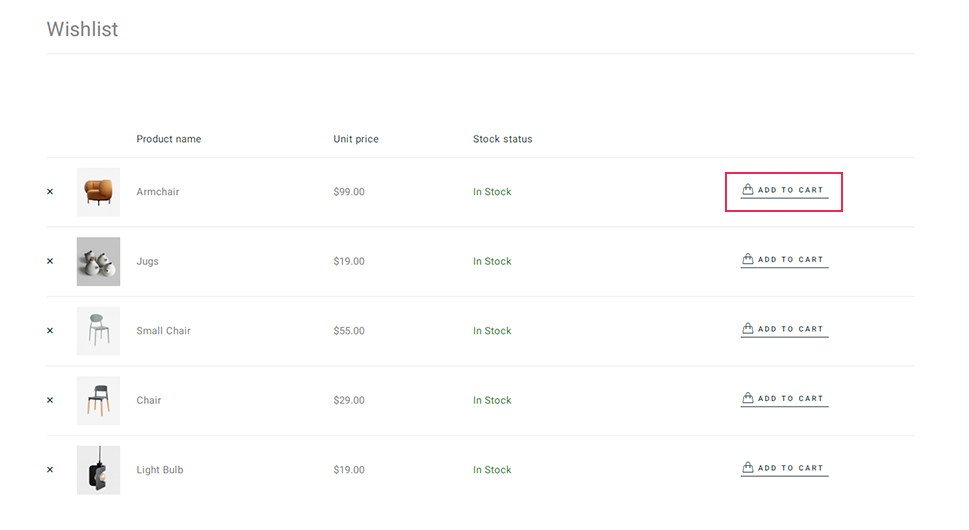969x530 pixels.
Task: Click the Light Bulb product thumbnail
Action: pyautogui.click(x=98, y=470)
